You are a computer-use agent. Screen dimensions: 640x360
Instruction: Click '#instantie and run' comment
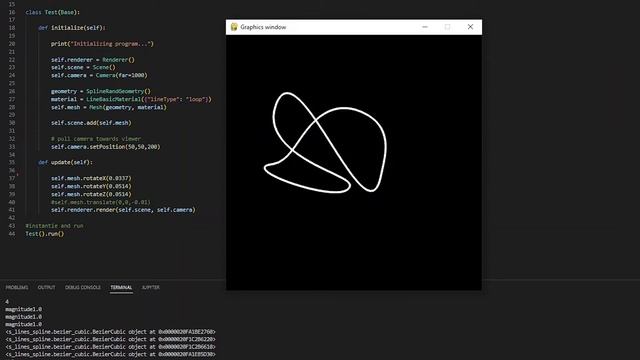tap(54, 226)
